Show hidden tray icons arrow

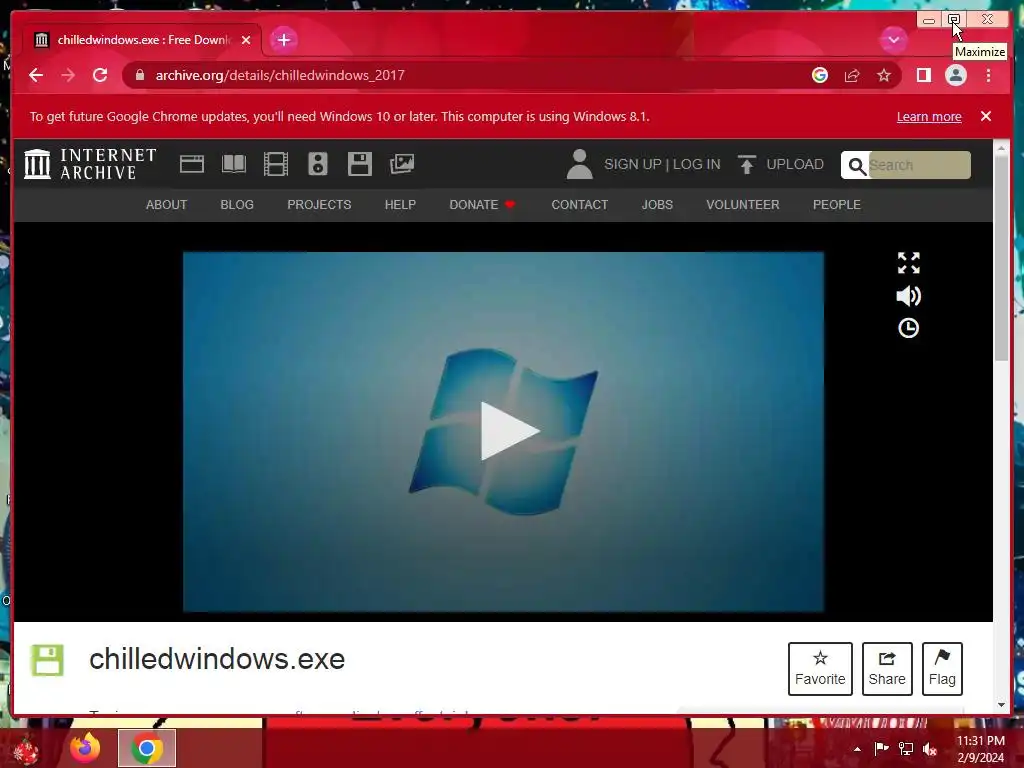pyautogui.click(x=857, y=749)
